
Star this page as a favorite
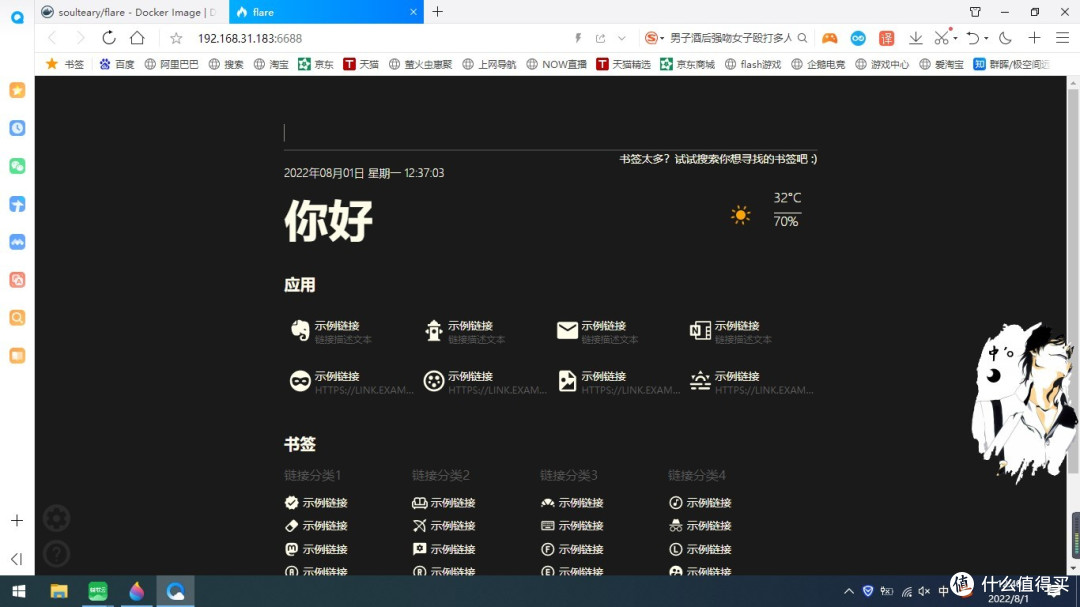point(176,39)
